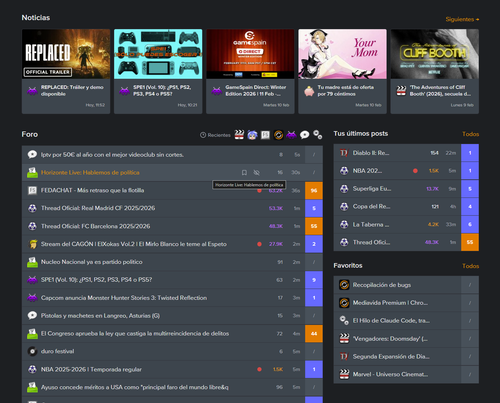This screenshot has width=500, height=403.
Task: Click the clapperboard icon on the Cliff Booth card
Action: [401, 91]
